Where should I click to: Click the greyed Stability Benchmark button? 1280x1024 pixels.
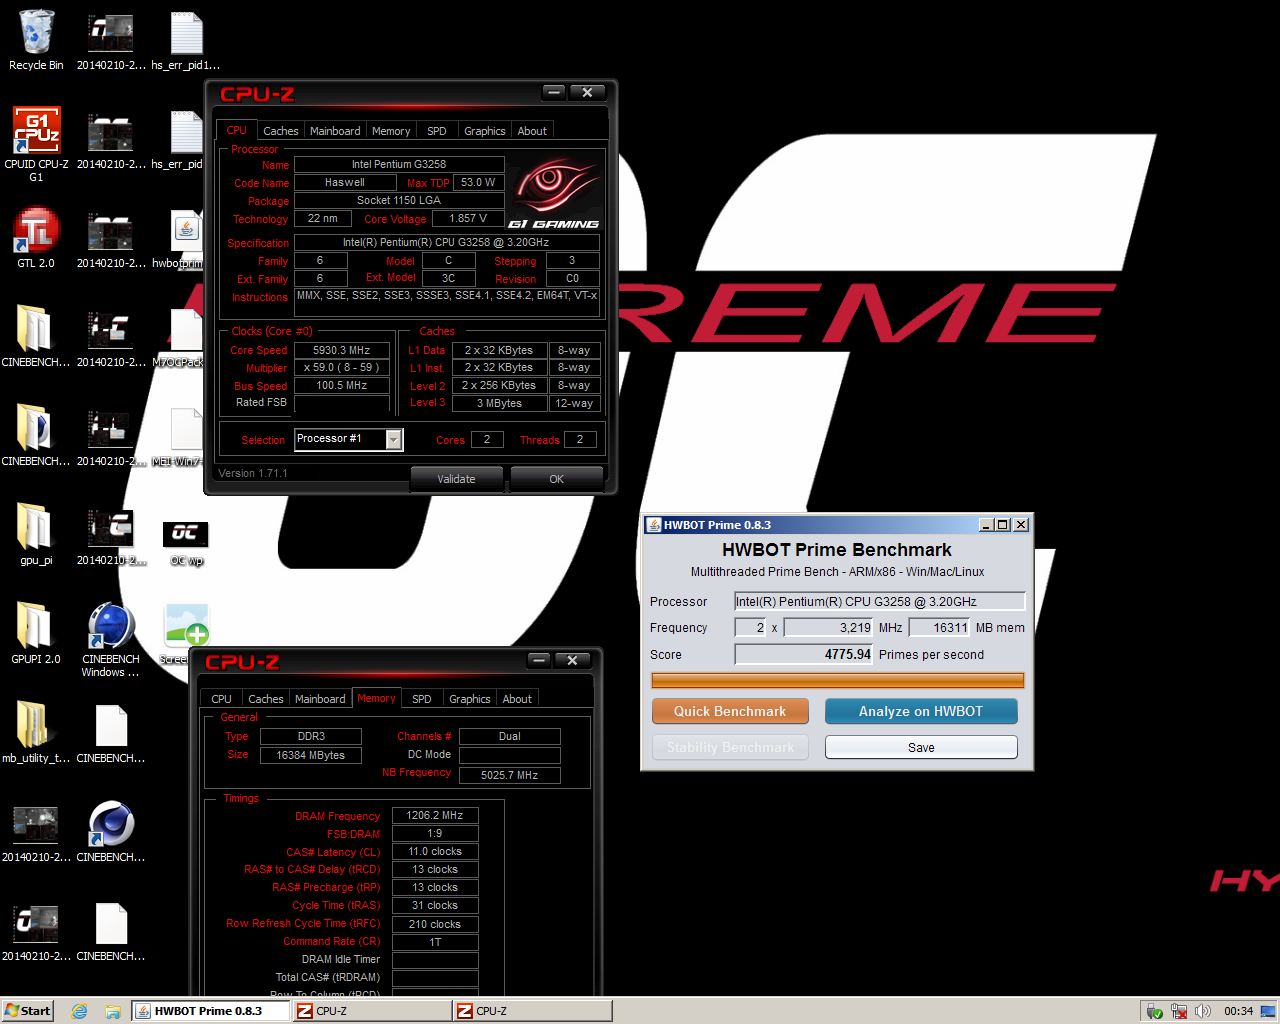pos(730,747)
